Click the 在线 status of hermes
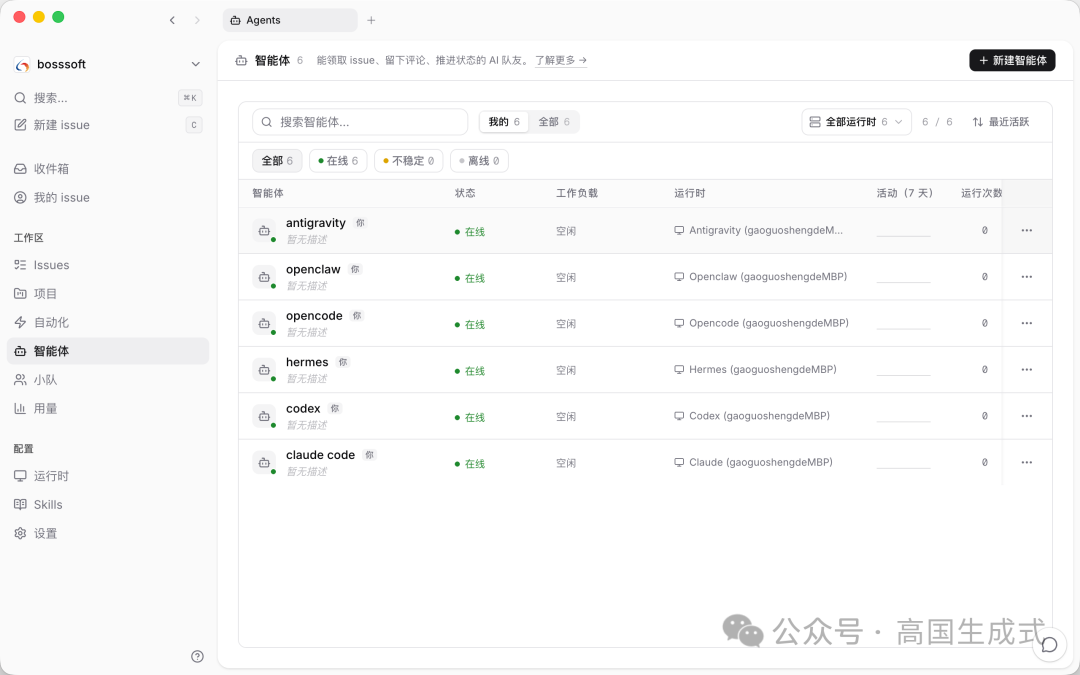 470,371
